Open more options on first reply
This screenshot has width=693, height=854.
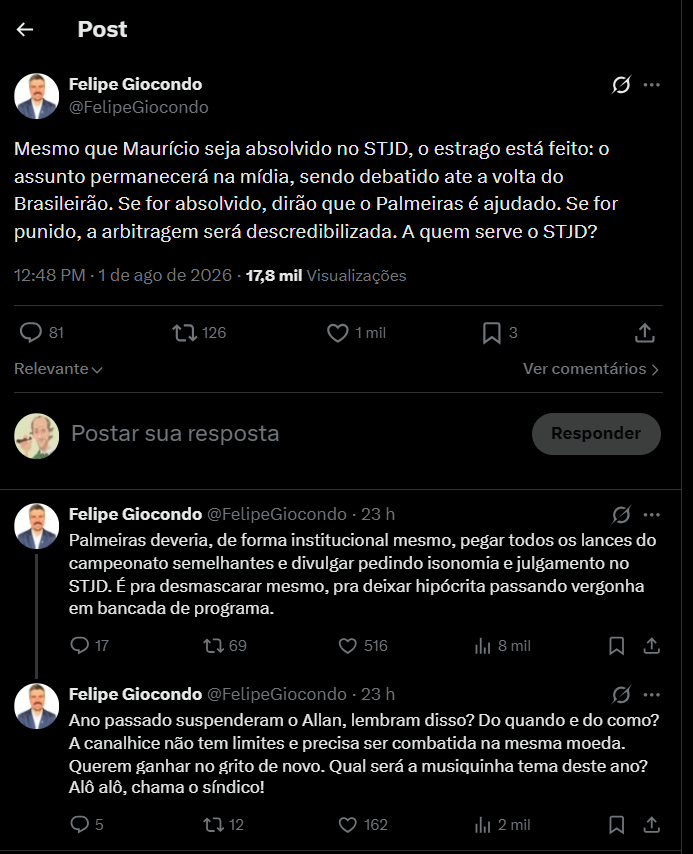(652, 515)
